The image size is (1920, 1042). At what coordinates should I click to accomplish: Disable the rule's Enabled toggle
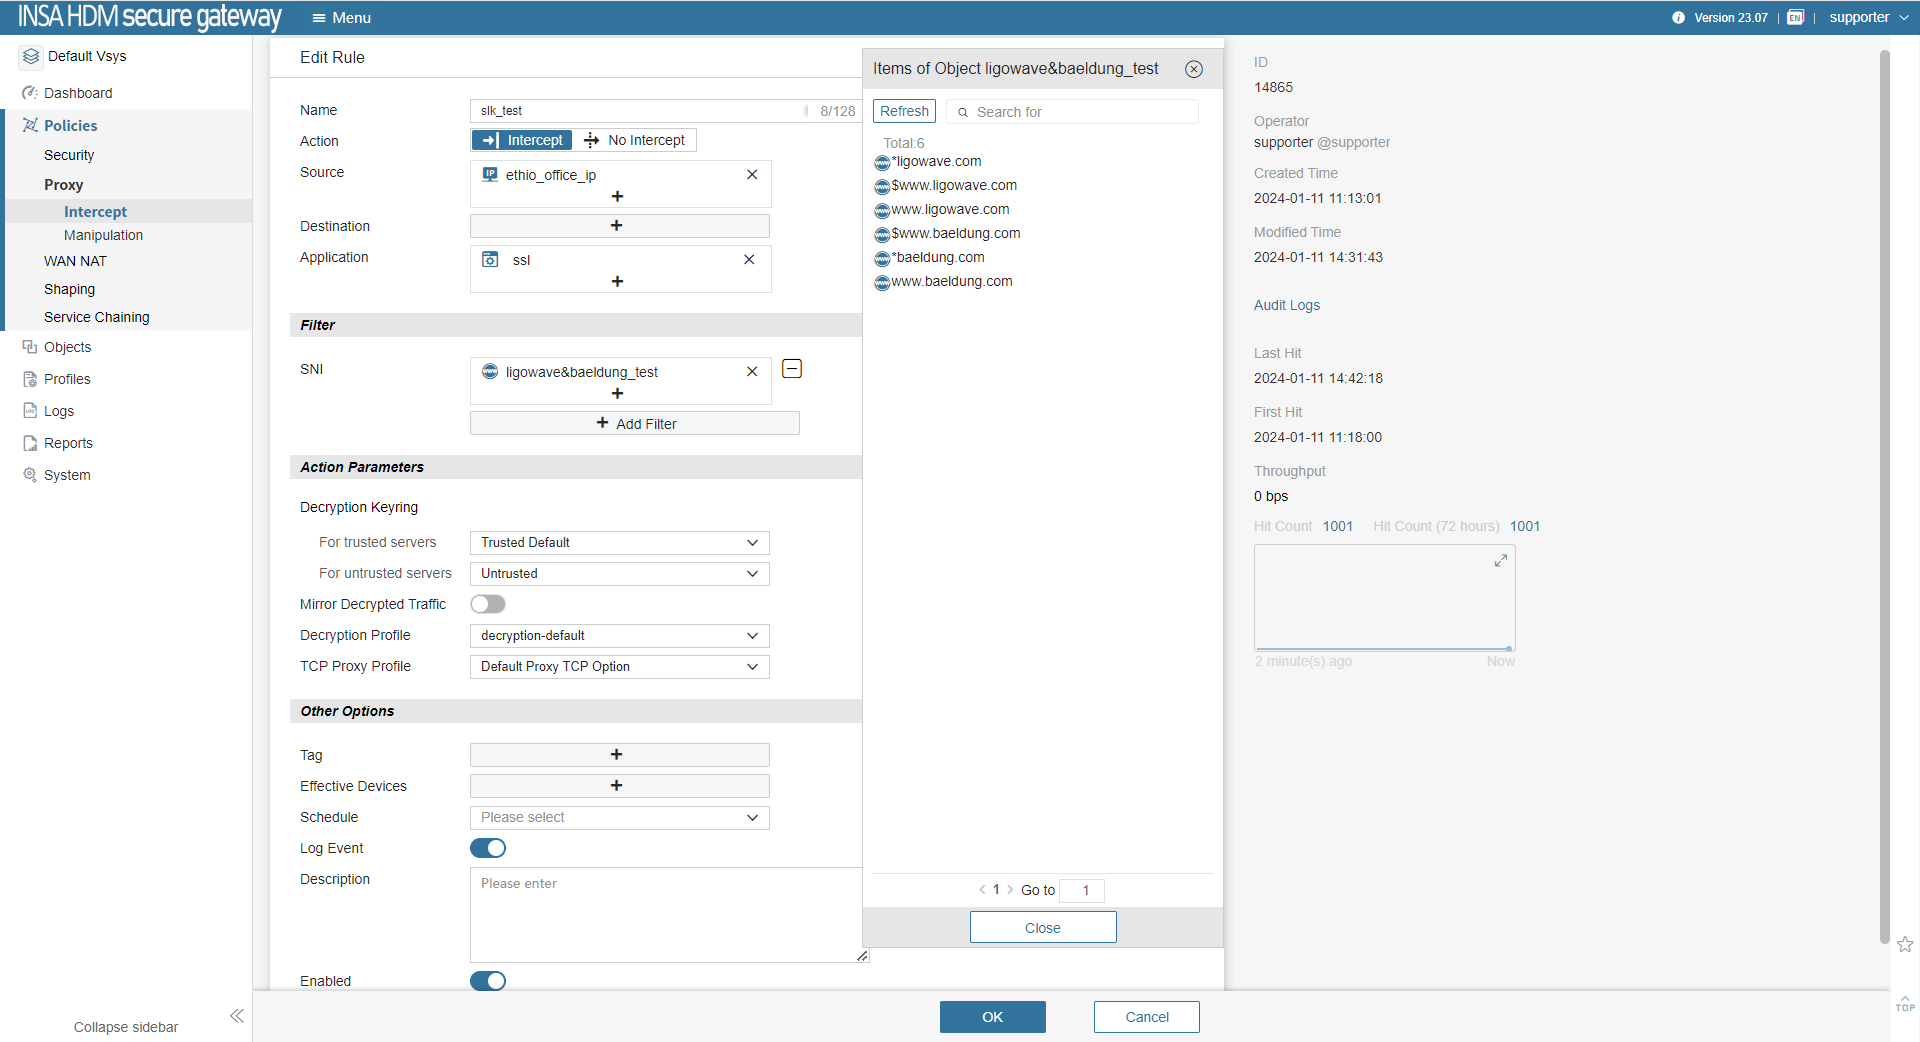(488, 981)
